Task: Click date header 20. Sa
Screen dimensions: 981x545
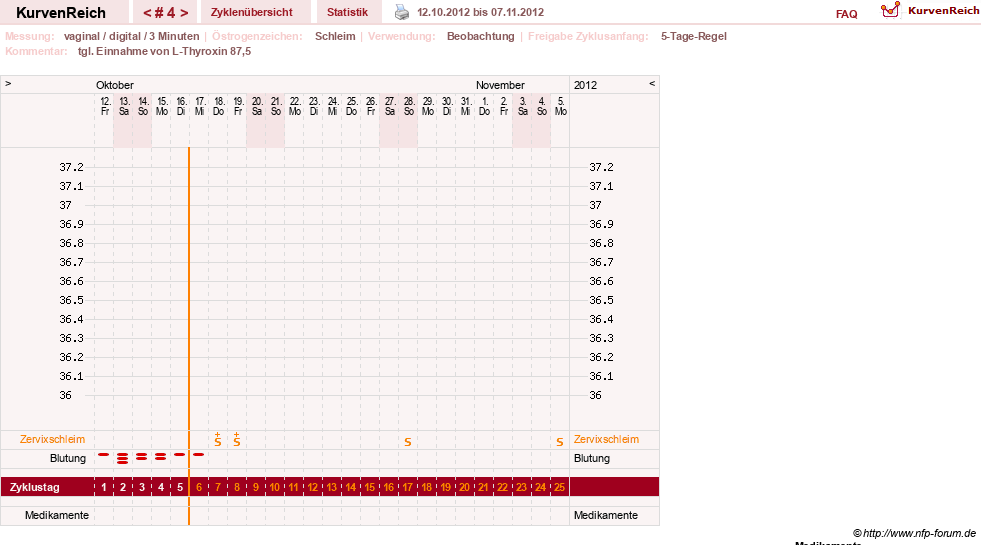Action: coord(257,106)
